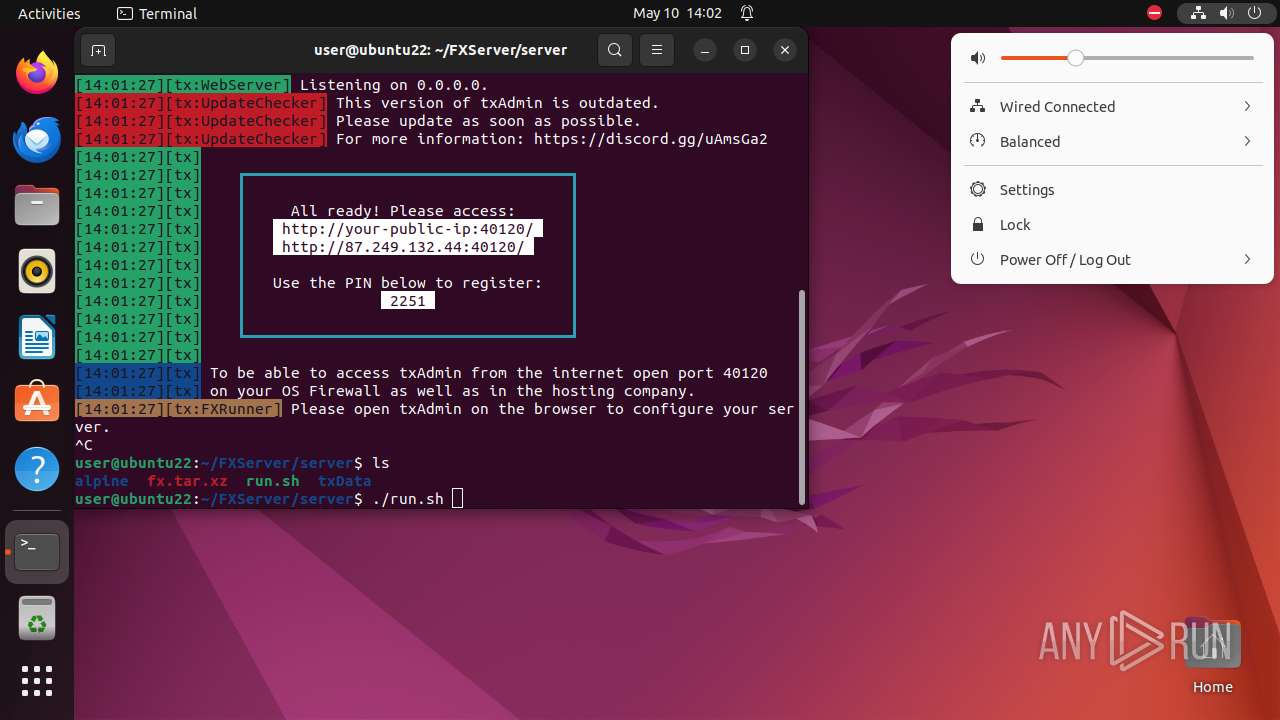Open Ubuntu Software store icon
1280x720 pixels.
point(37,403)
